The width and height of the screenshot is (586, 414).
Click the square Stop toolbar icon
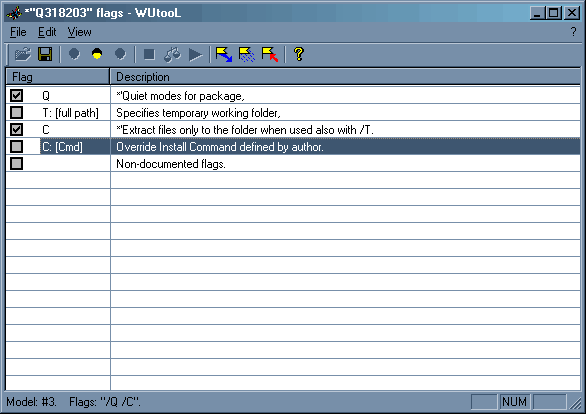point(149,55)
